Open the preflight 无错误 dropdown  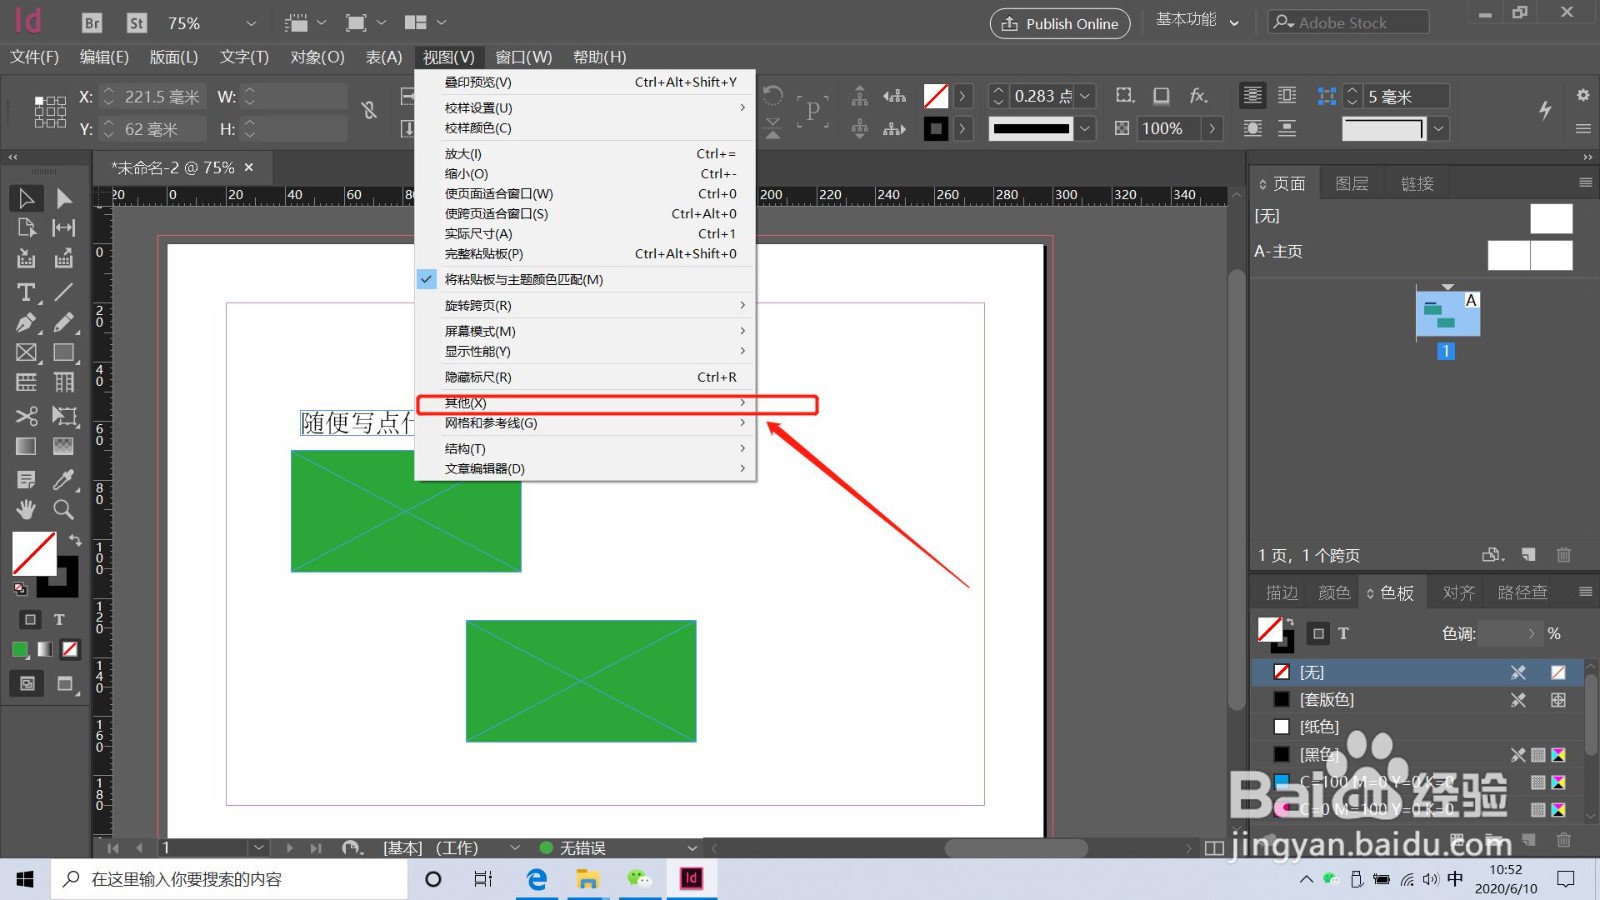[692, 848]
